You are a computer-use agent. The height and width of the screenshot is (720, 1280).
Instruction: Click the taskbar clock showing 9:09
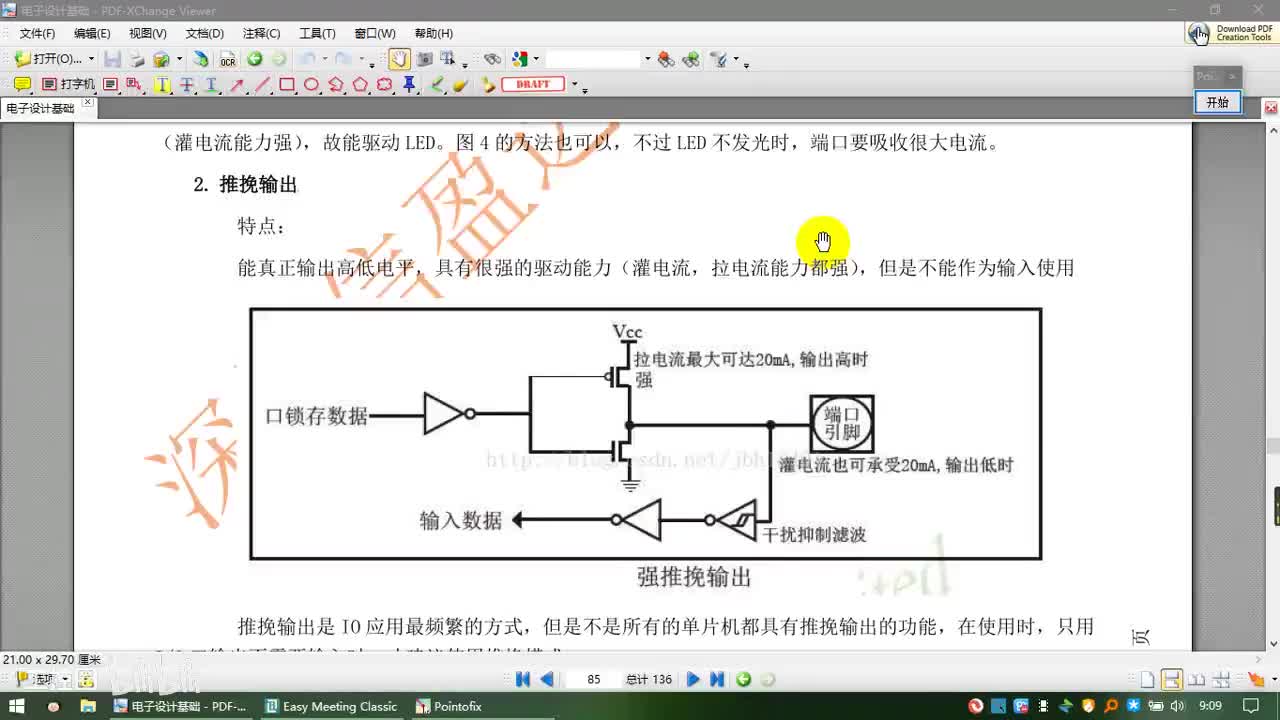pyautogui.click(x=1210, y=706)
